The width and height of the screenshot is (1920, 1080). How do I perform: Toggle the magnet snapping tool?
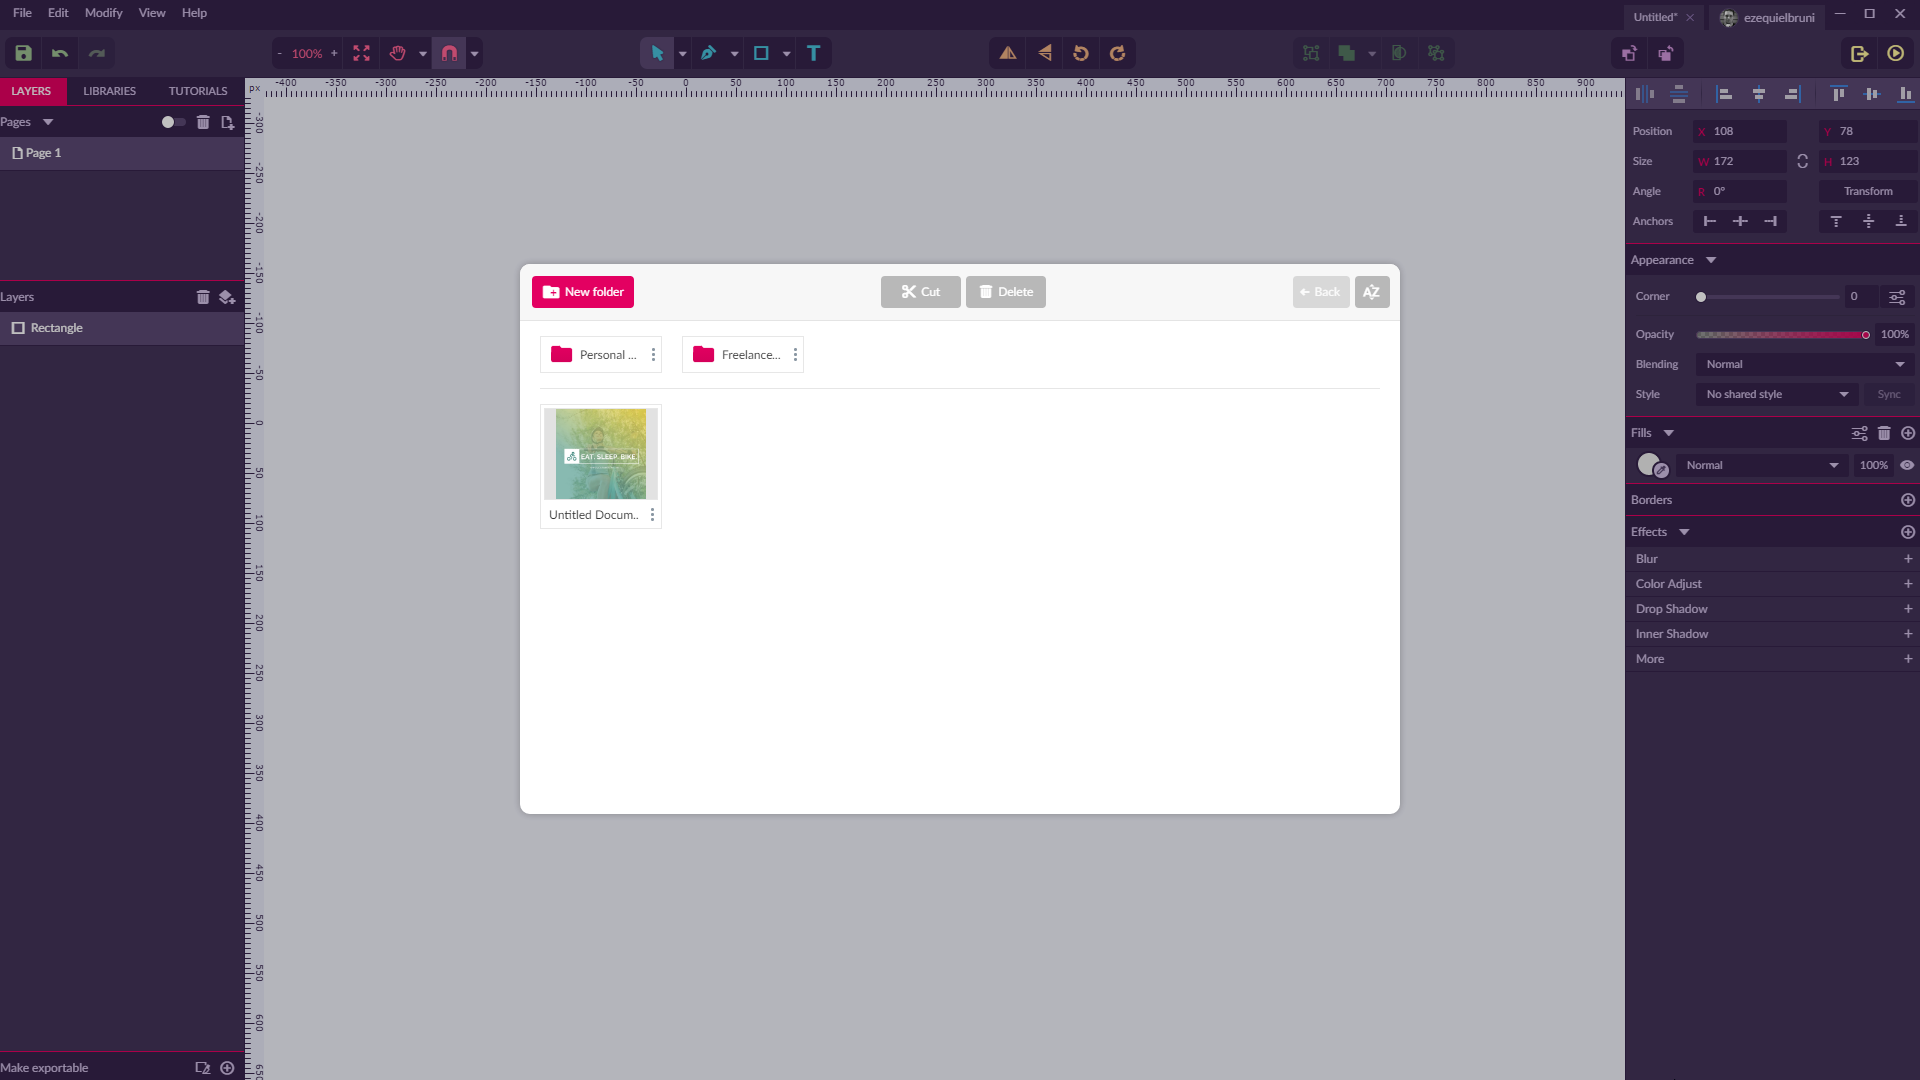[450, 53]
